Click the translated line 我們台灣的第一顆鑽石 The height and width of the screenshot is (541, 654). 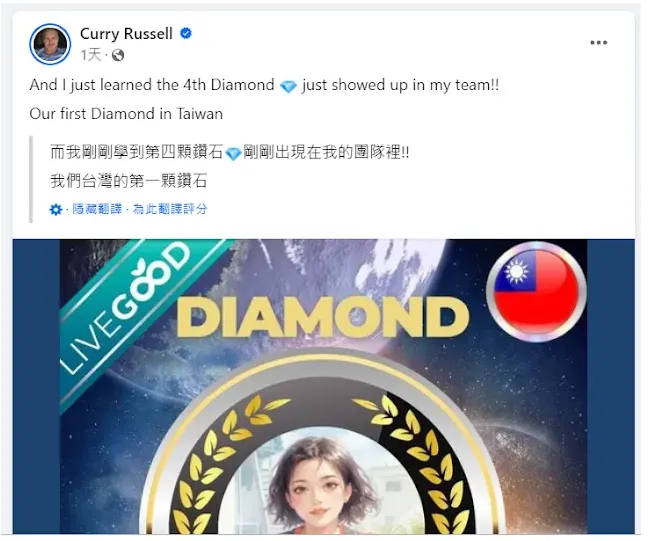[128, 181]
